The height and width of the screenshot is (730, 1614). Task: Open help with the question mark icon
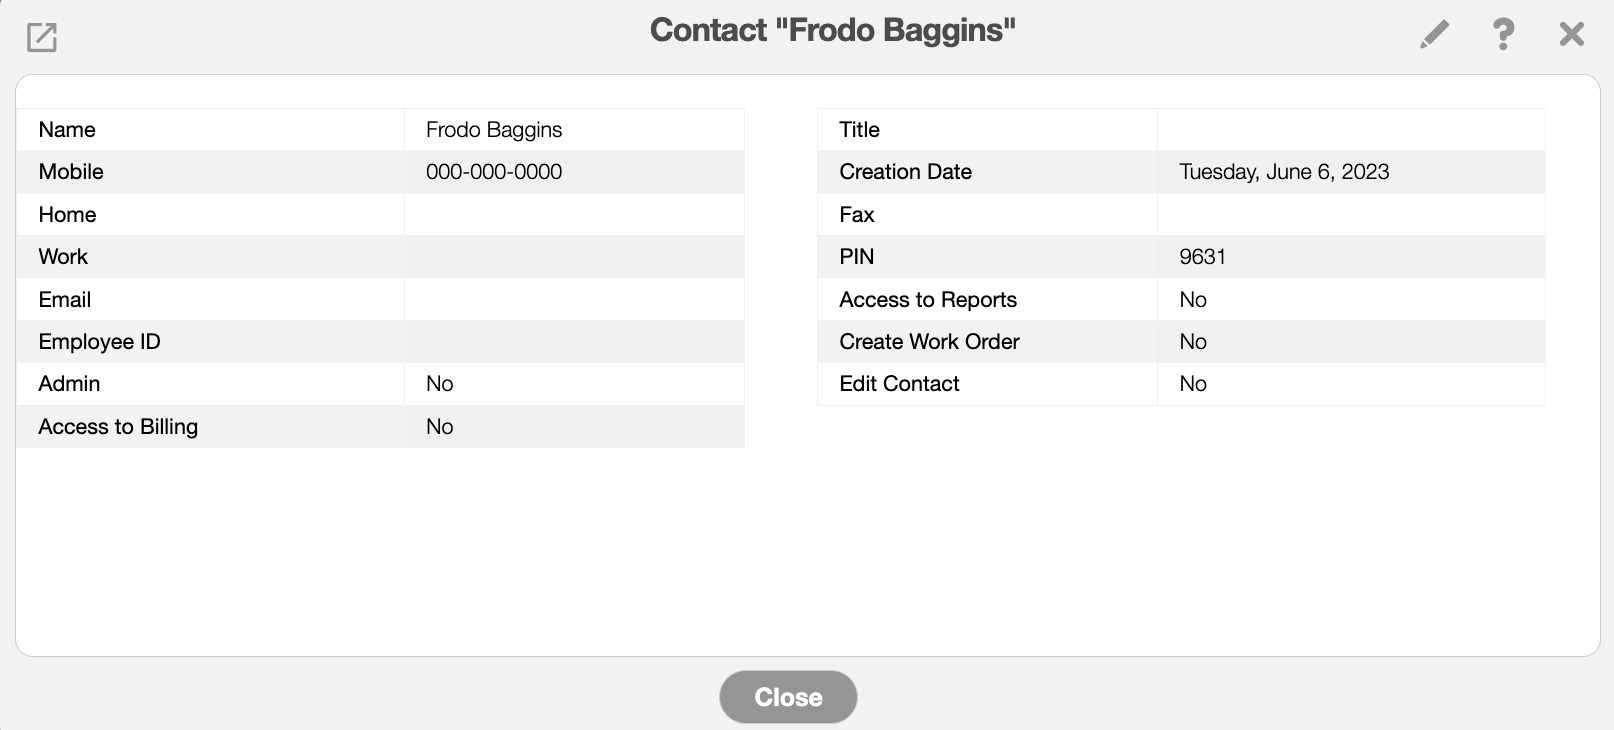[1502, 35]
